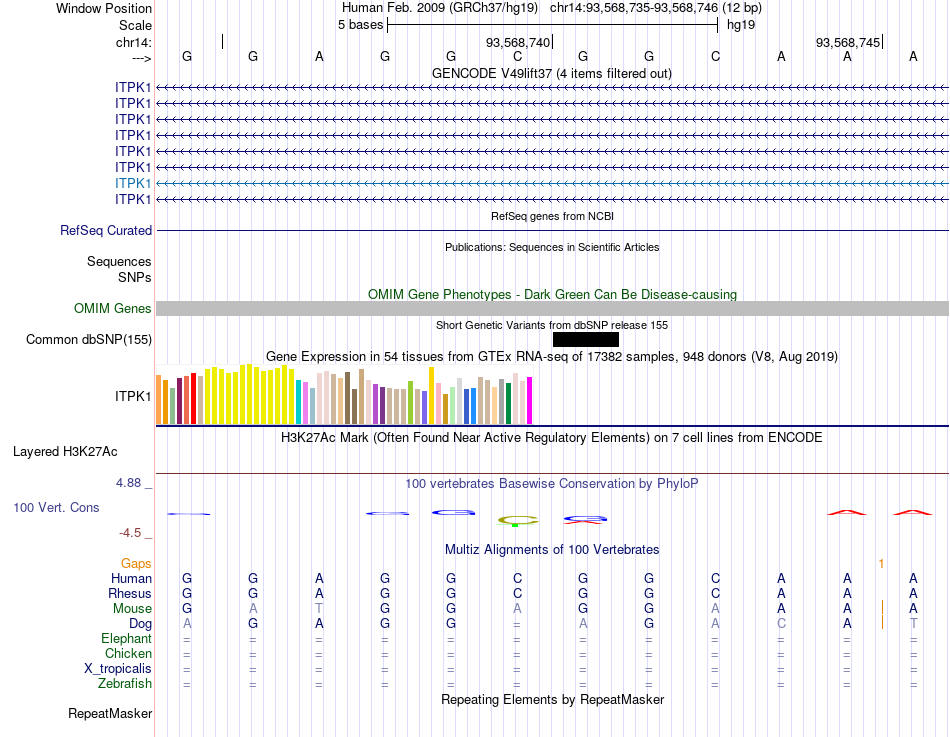The width and height of the screenshot is (950, 737).
Task: Click the Dog alignment row label
Action: point(140,624)
